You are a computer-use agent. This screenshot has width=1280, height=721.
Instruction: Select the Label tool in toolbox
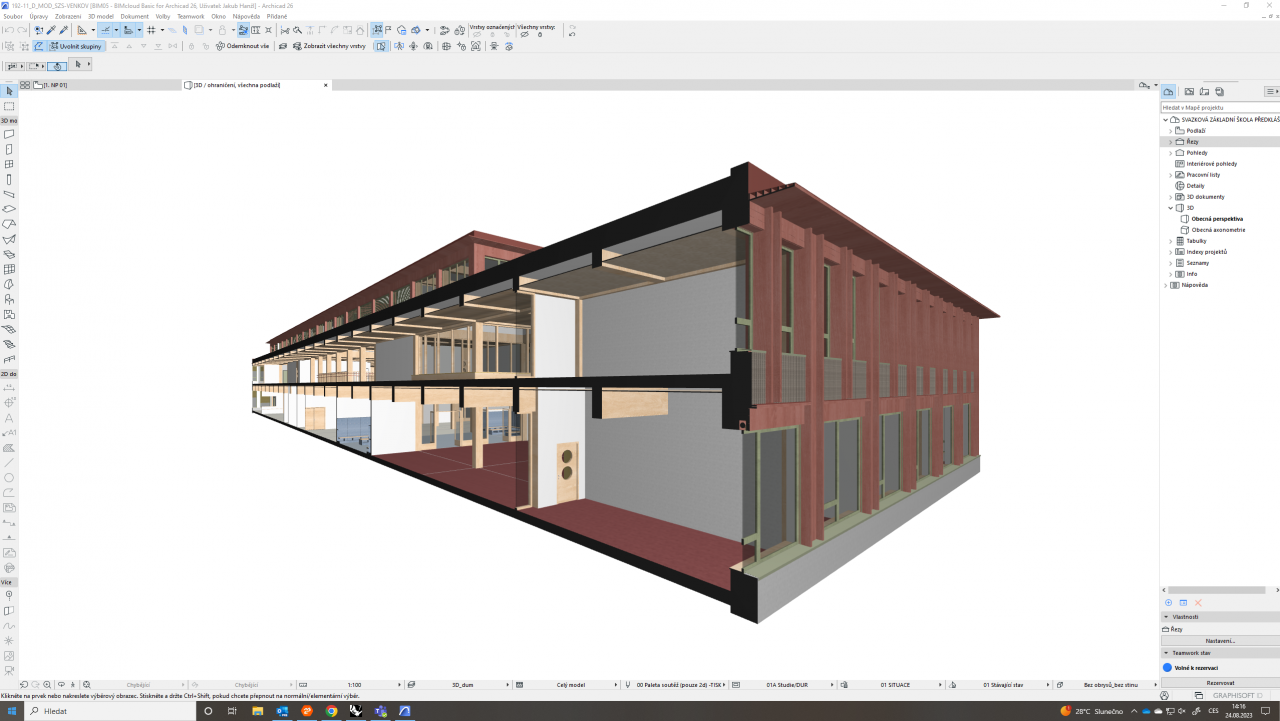coord(9,432)
